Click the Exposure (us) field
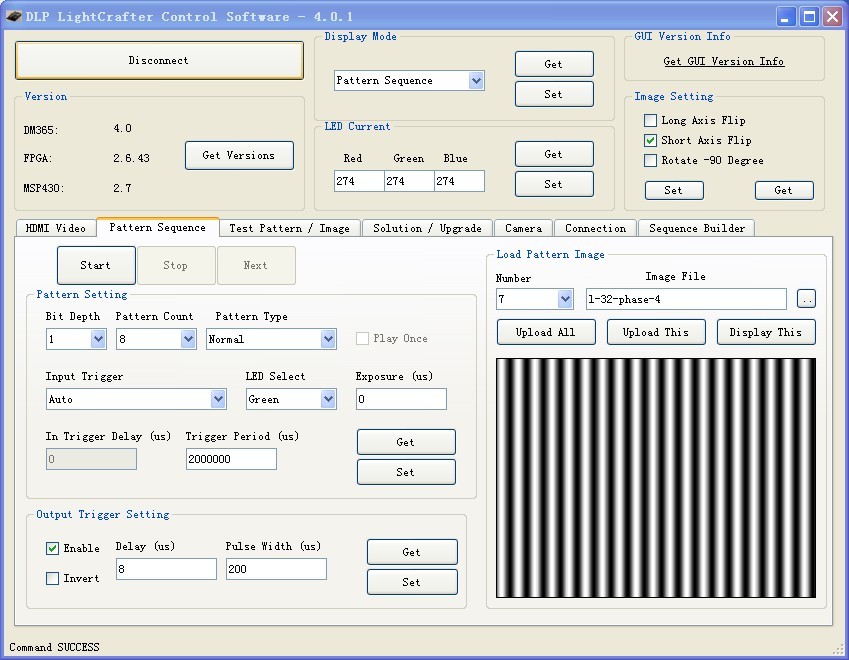 click(401, 399)
